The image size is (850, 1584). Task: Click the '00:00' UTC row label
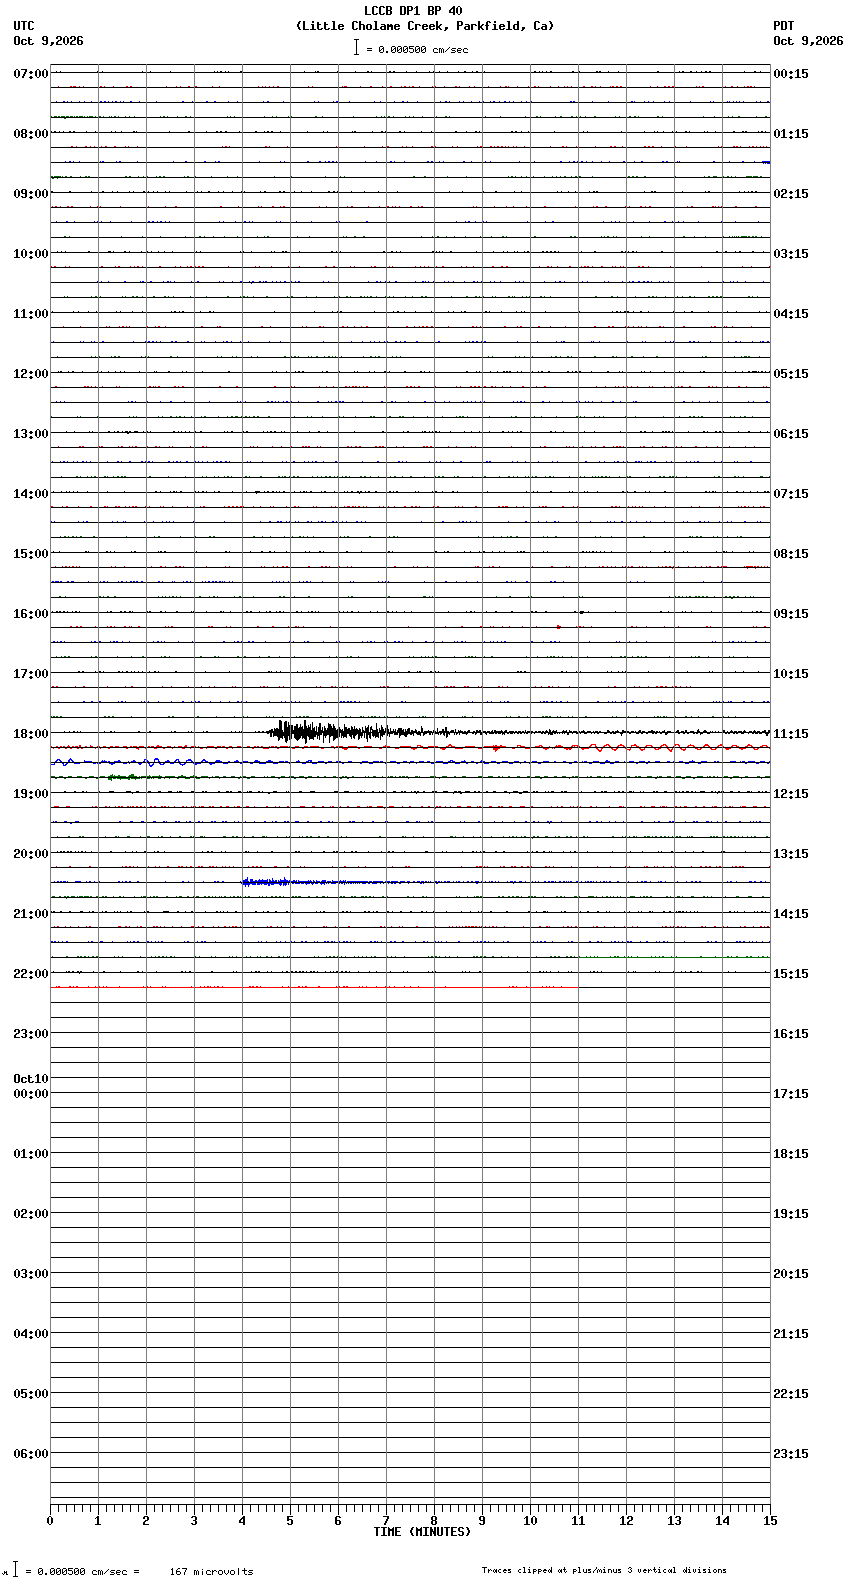(31, 1094)
